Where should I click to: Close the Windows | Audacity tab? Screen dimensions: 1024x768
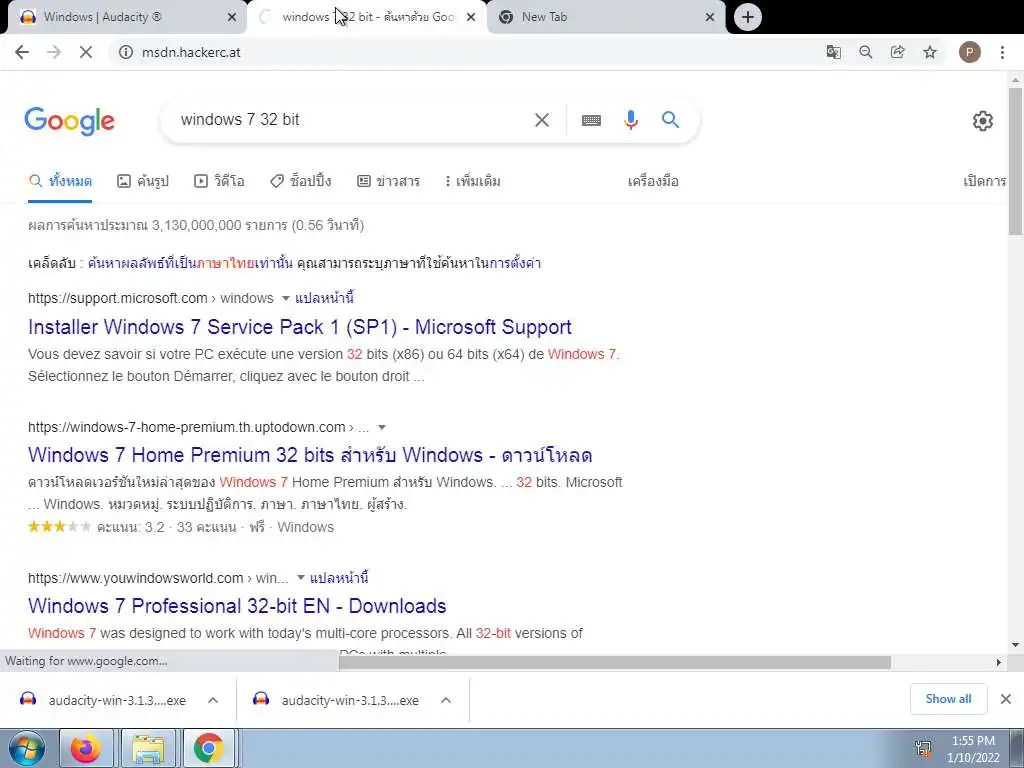pos(232,18)
